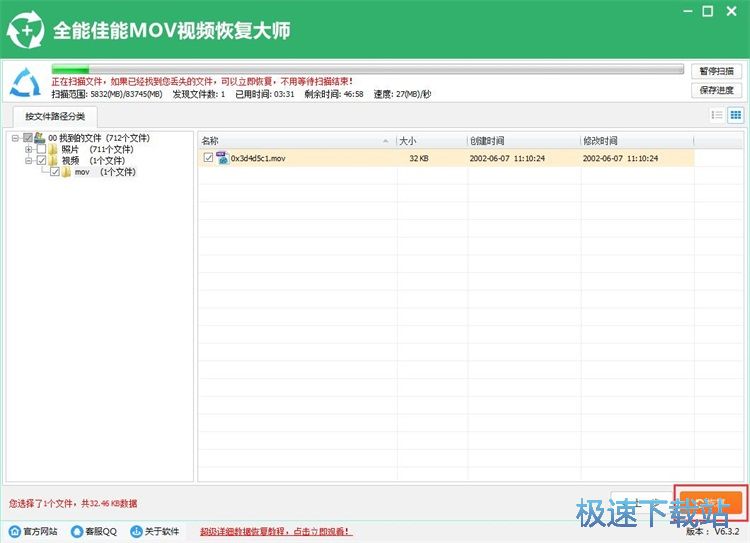
Task: Click the 全能佳能MOV视频恢复大师 title text
Action: click(171, 31)
